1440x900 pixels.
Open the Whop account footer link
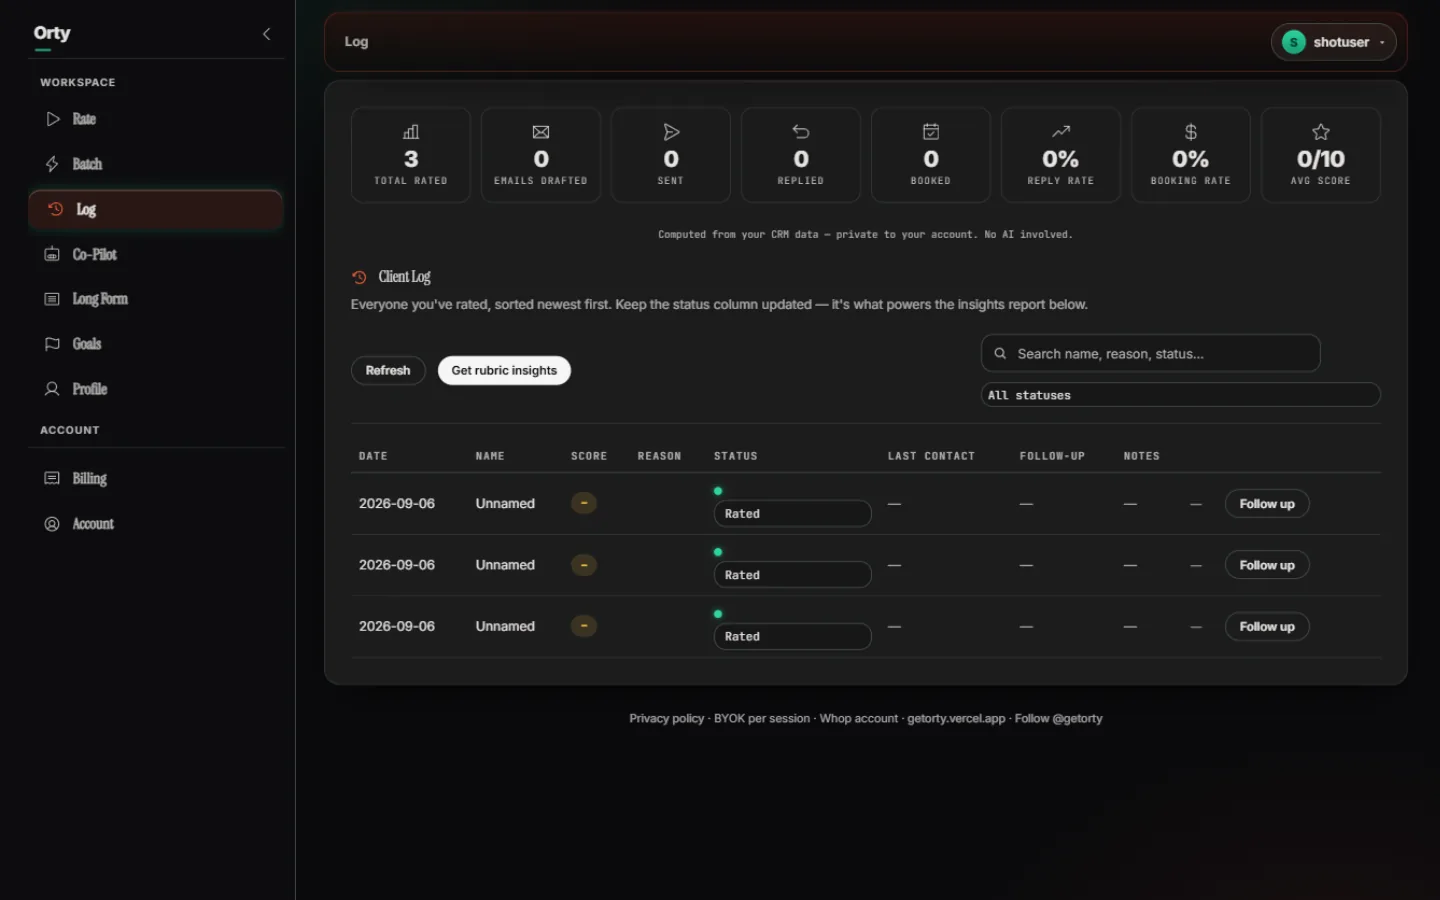click(x=859, y=718)
